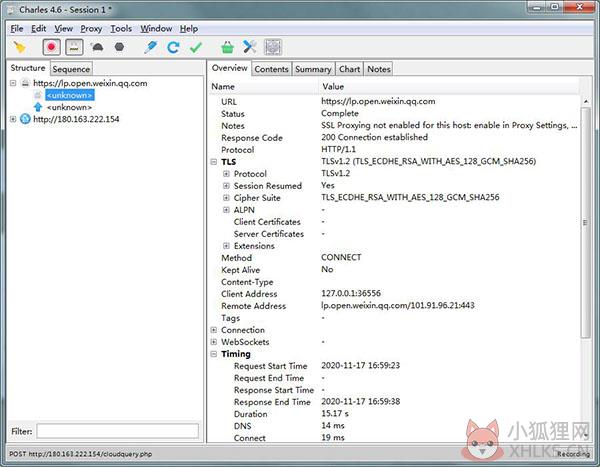Expand the TLS Protocol row

tap(227, 174)
